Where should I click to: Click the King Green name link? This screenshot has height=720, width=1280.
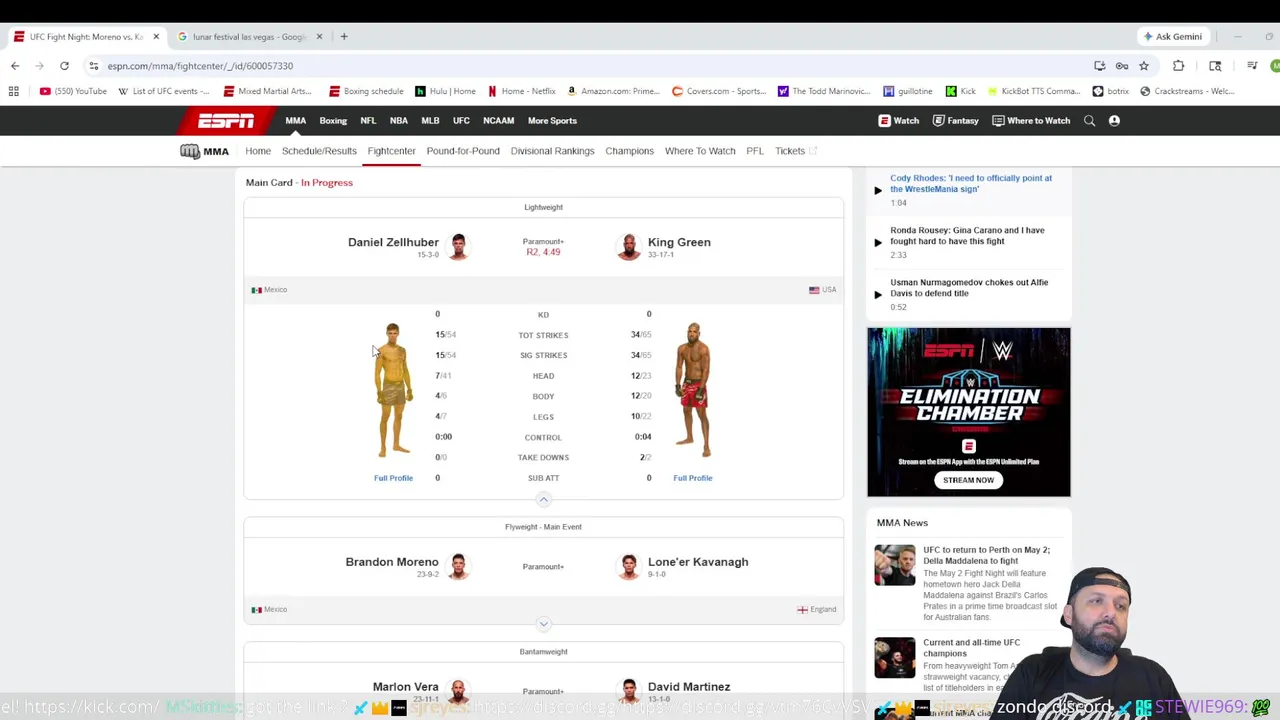point(679,242)
